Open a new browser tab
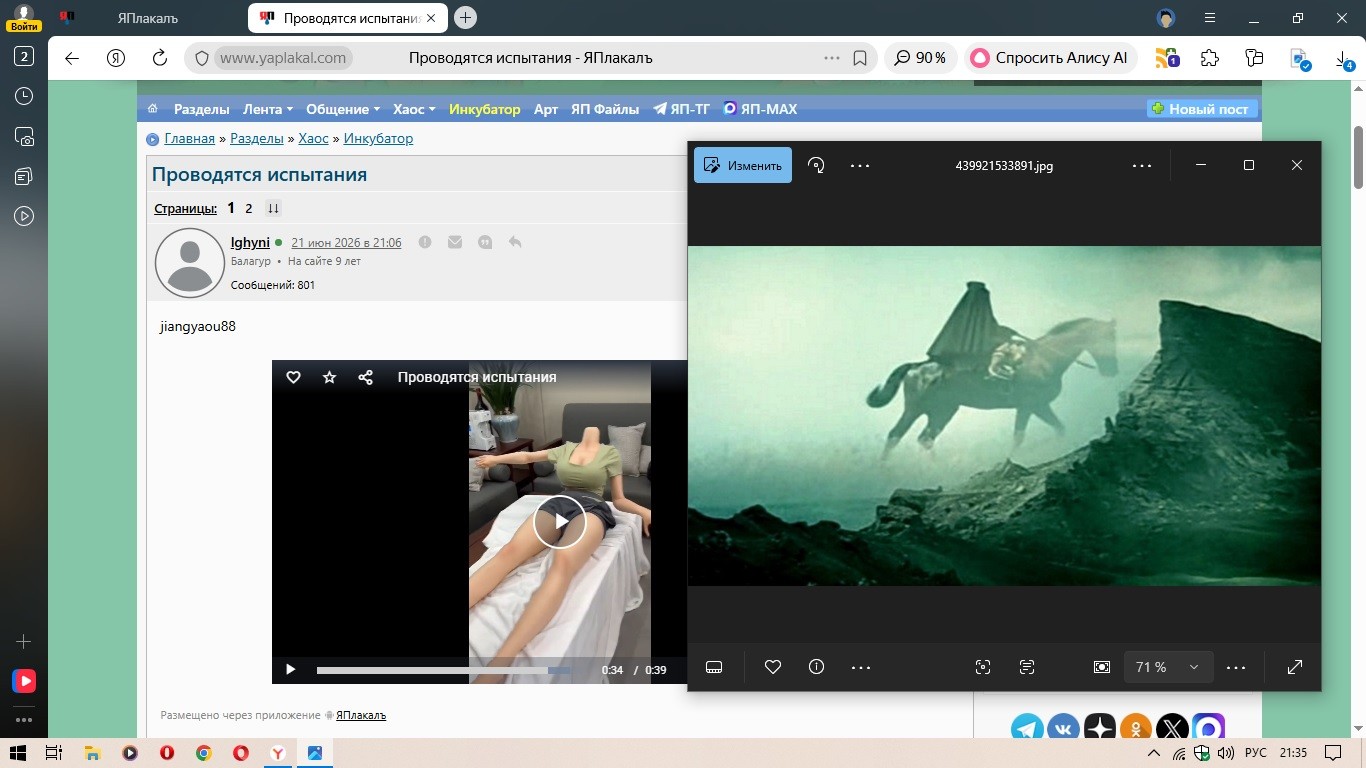1366x768 pixels. [465, 18]
